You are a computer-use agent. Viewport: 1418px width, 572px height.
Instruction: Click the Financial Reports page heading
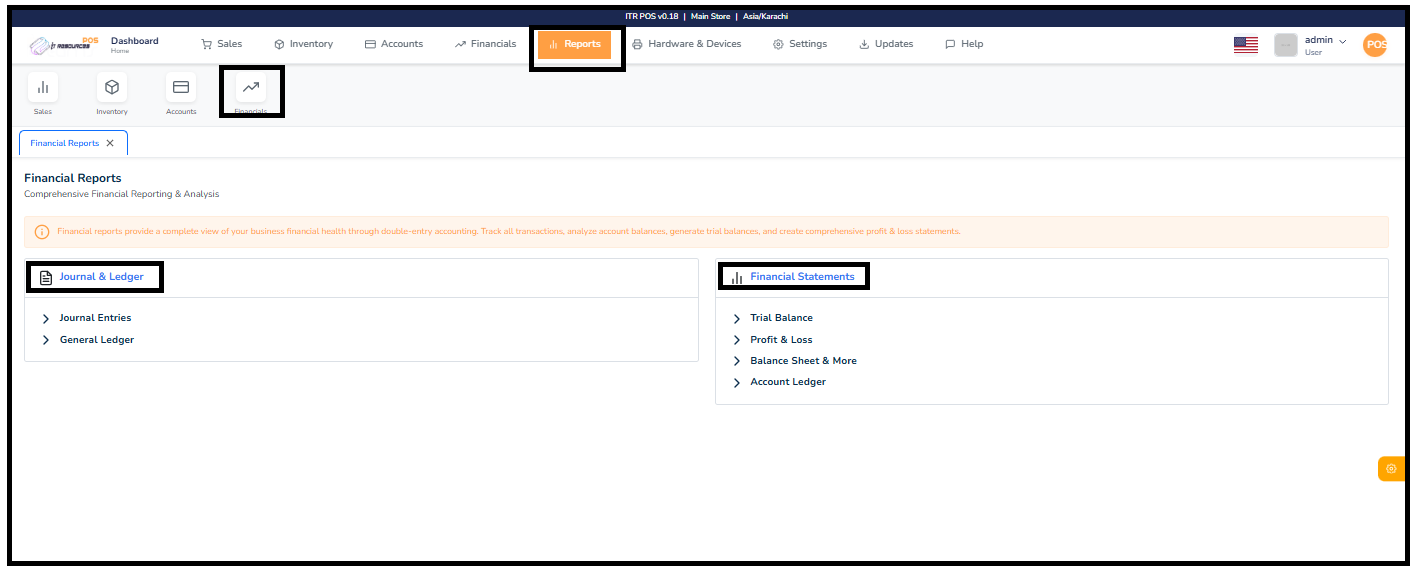[x=73, y=179]
